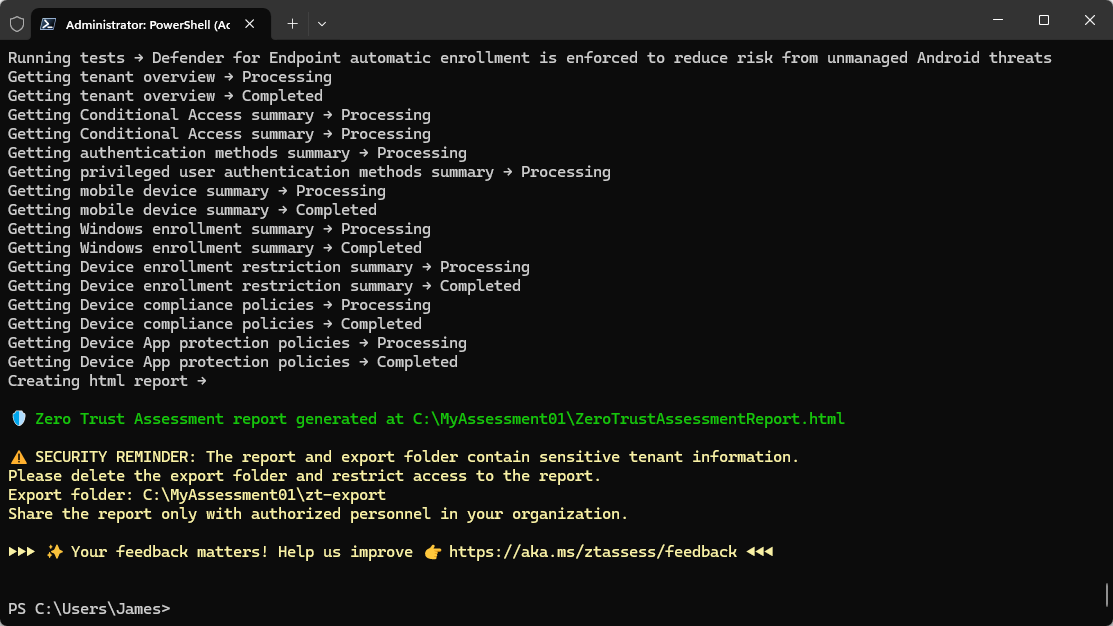The width and height of the screenshot is (1113, 626).
Task: Click the terminal scrollbar thumb
Action: pos(1106,594)
